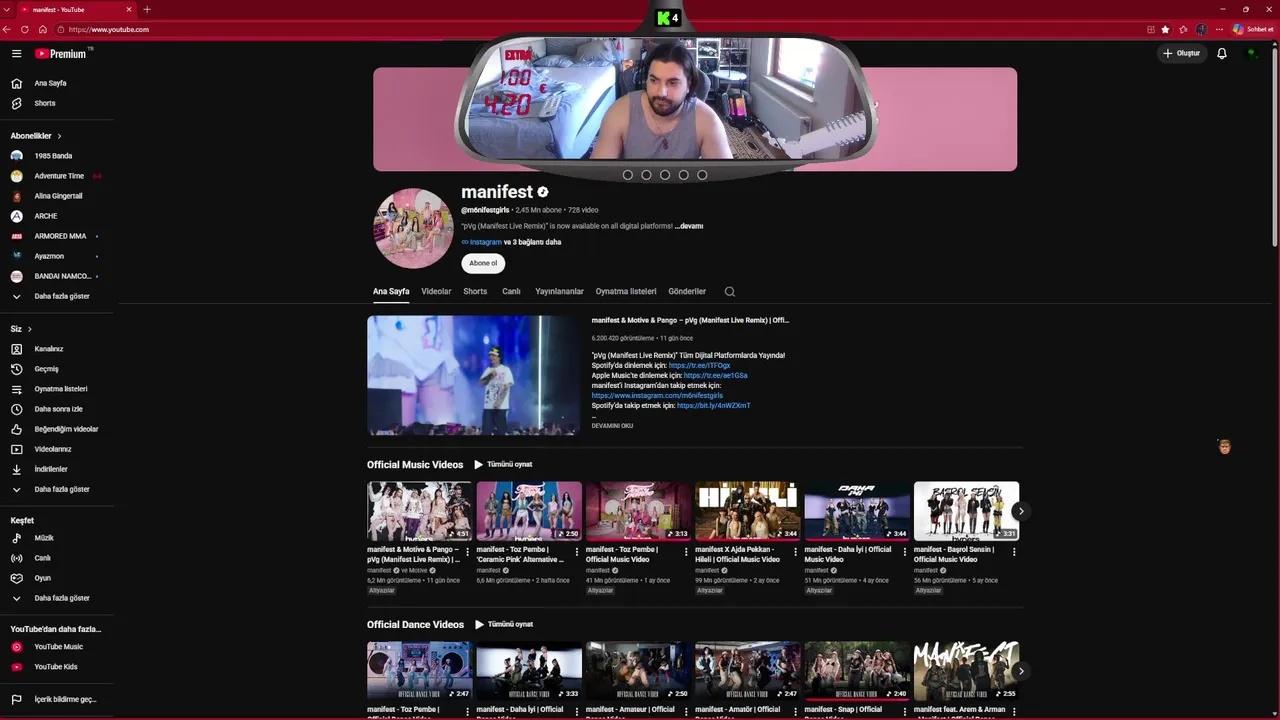Viewport: 1280px width, 720px height.
Task: Open the Siz section chevron
Action: (x=30, y=329)
